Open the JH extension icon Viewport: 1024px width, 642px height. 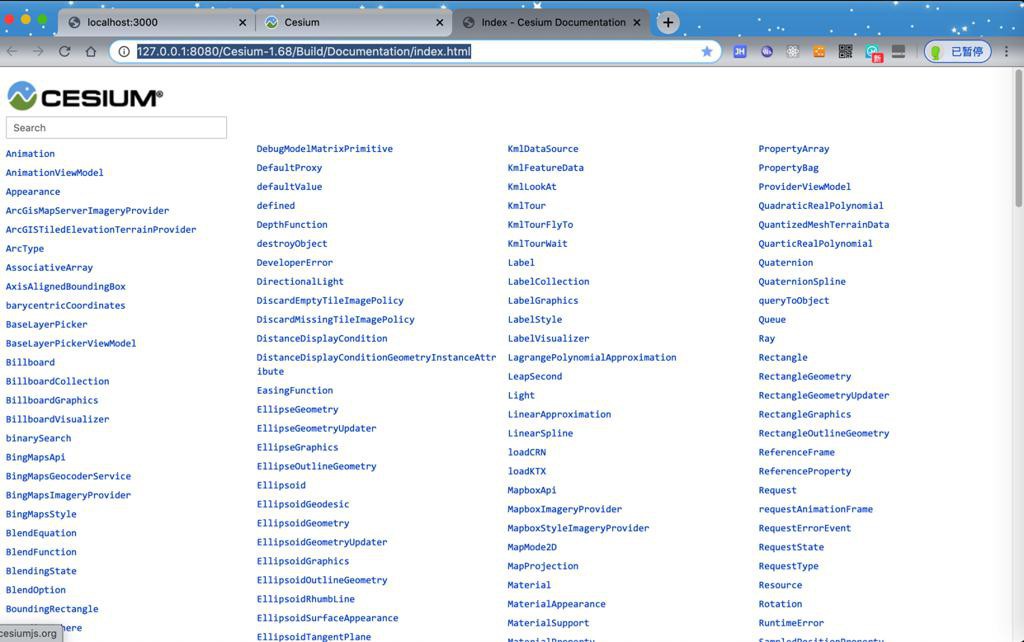click(x=740, y=52)
